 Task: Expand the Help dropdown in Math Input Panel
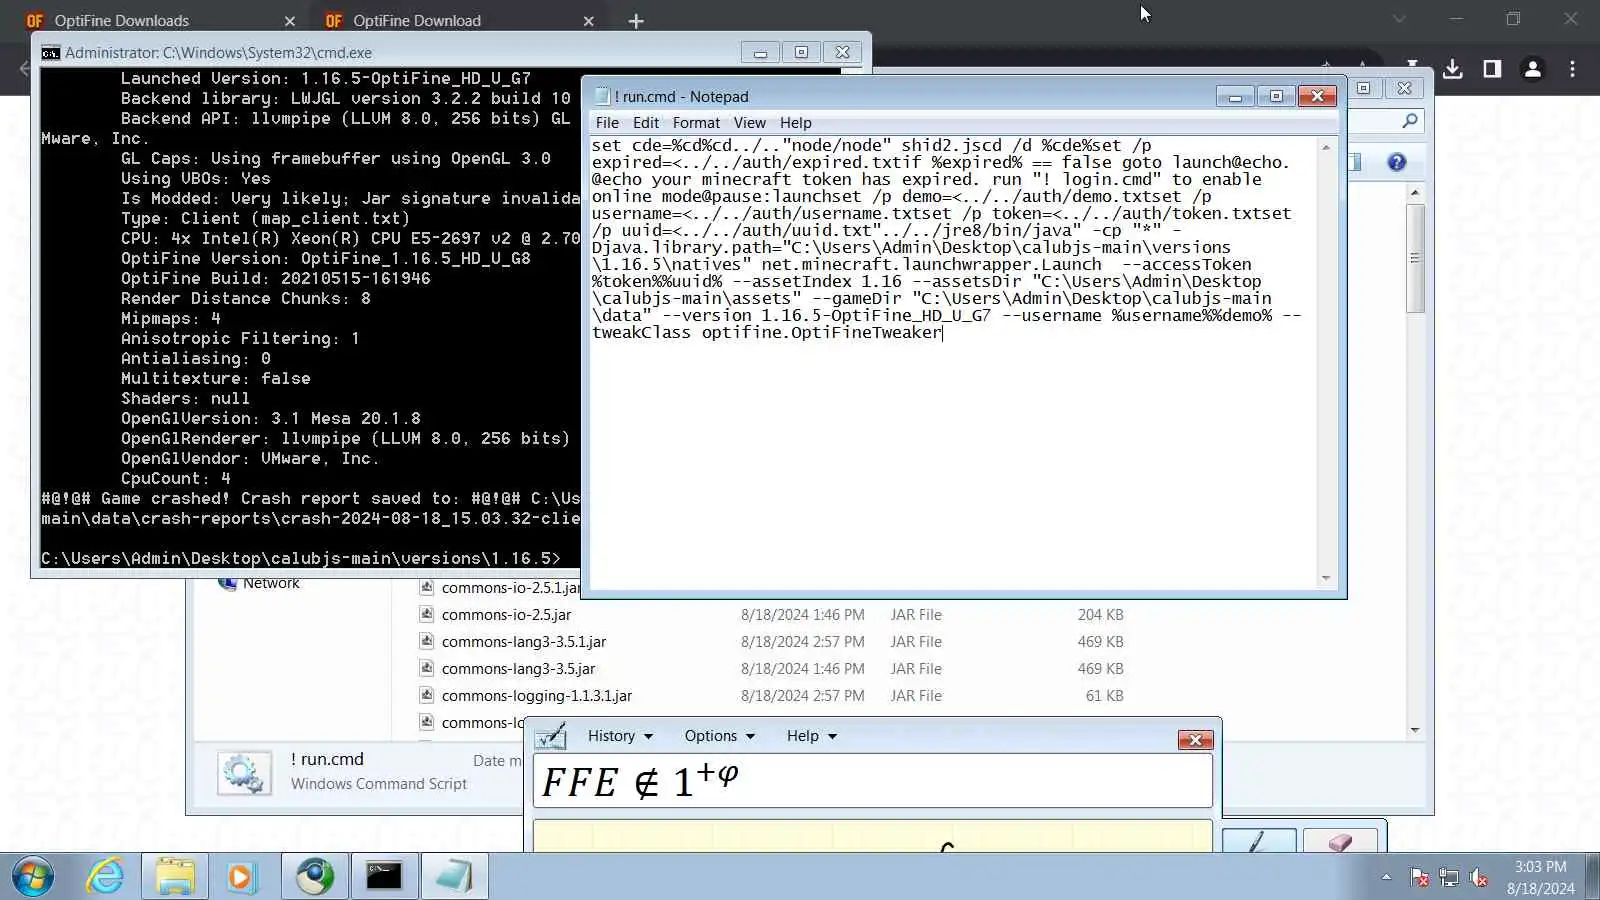(x=811, y=736)
